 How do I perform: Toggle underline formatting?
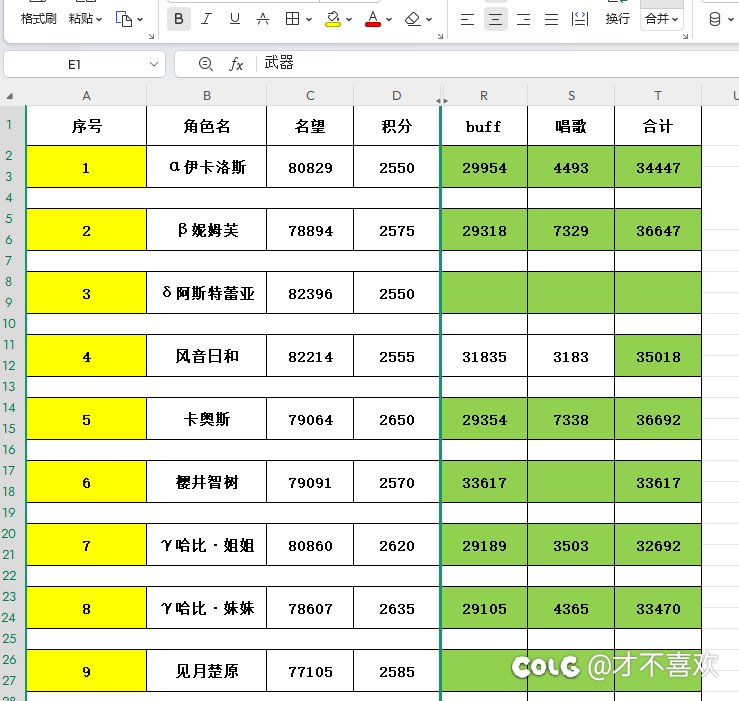click(234, 19)
